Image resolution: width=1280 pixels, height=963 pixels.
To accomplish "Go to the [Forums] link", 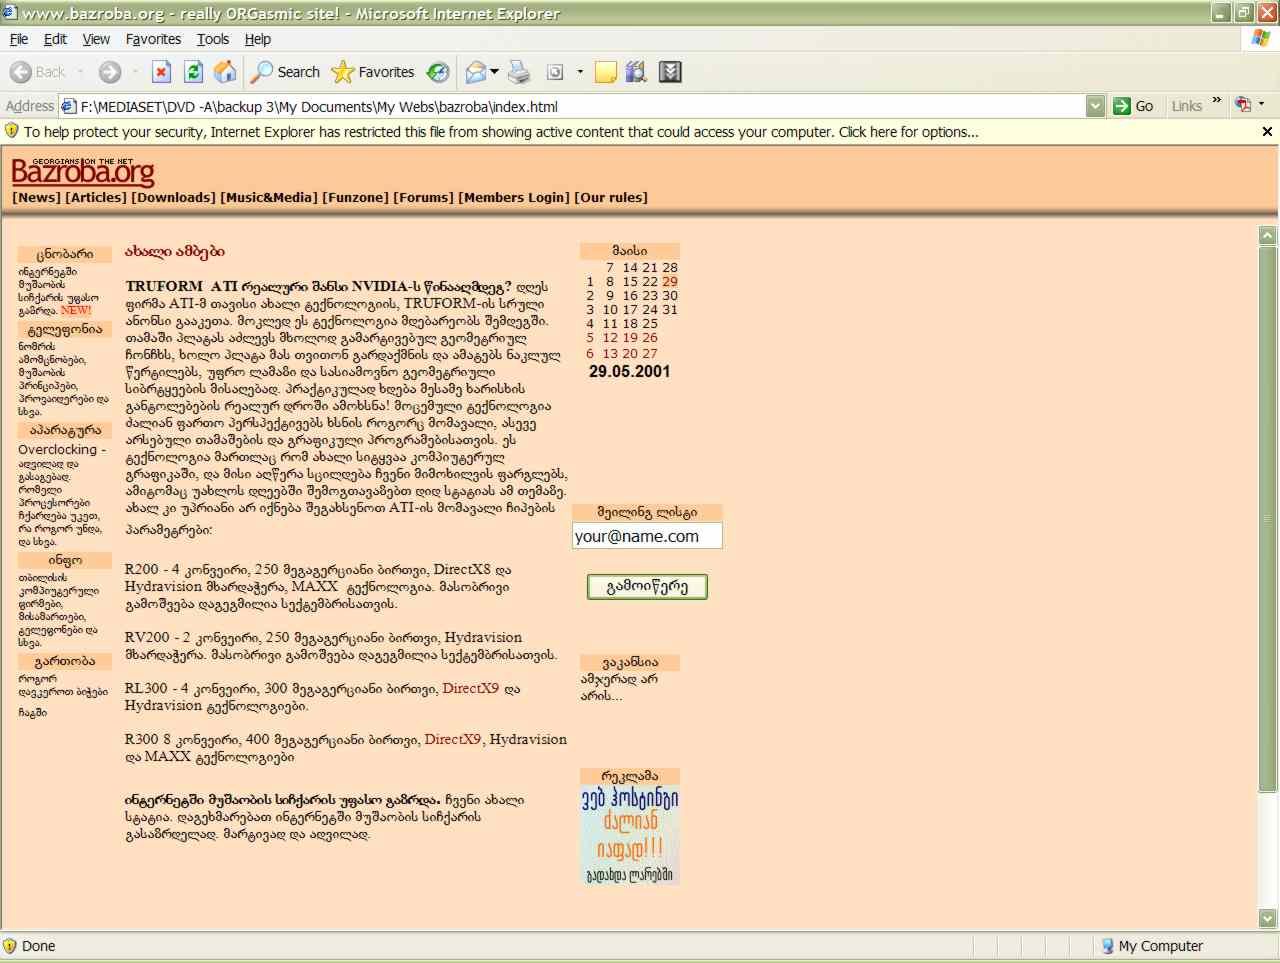I will pos(423,198).
